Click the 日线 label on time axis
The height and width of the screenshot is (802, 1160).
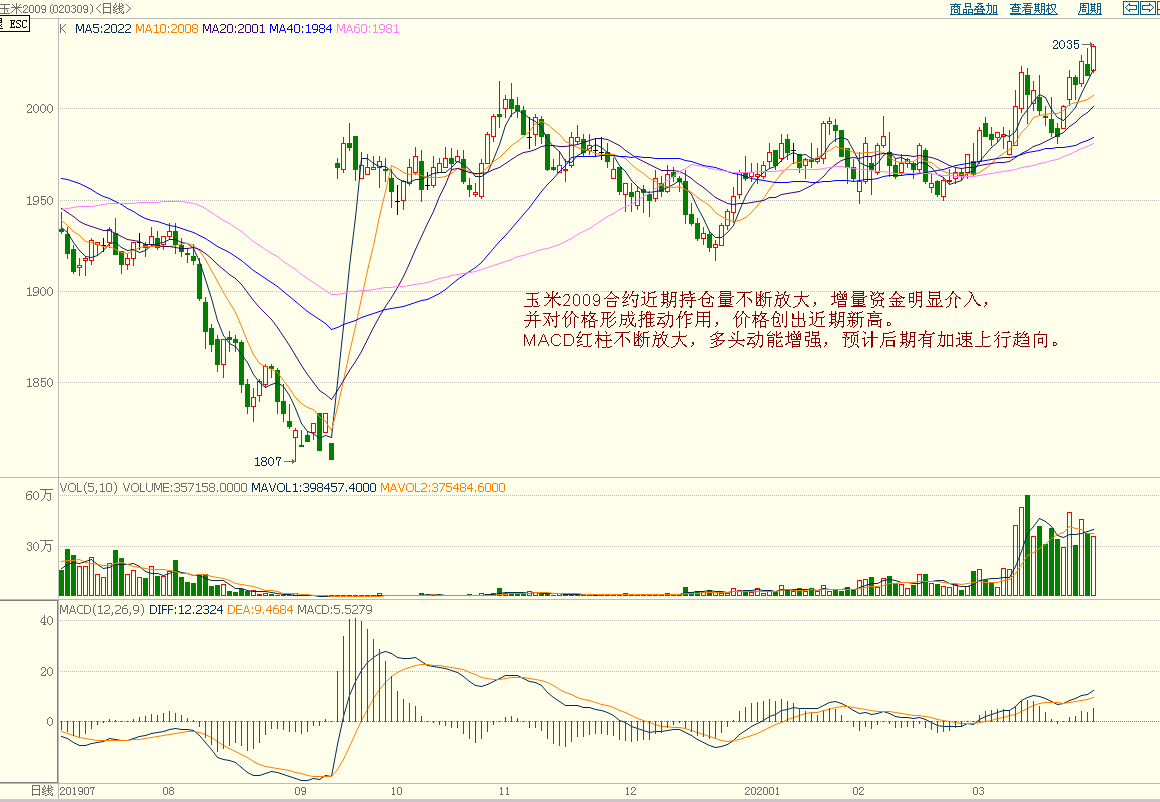click(41, 791)
